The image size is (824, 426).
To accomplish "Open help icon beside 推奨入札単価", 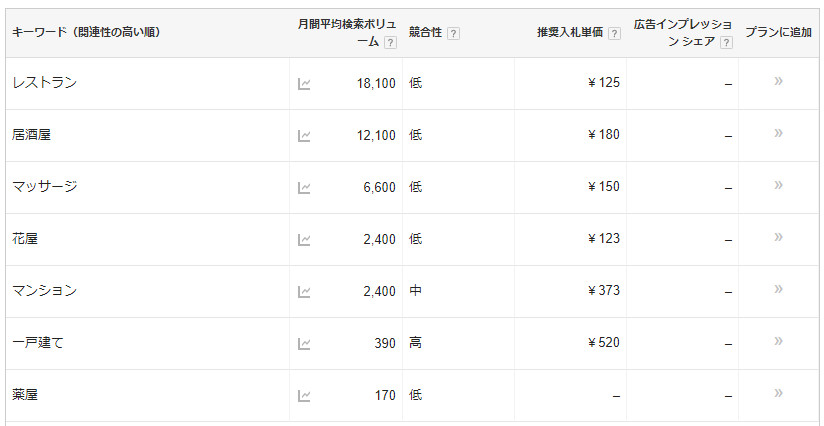I will coord(614,33).
